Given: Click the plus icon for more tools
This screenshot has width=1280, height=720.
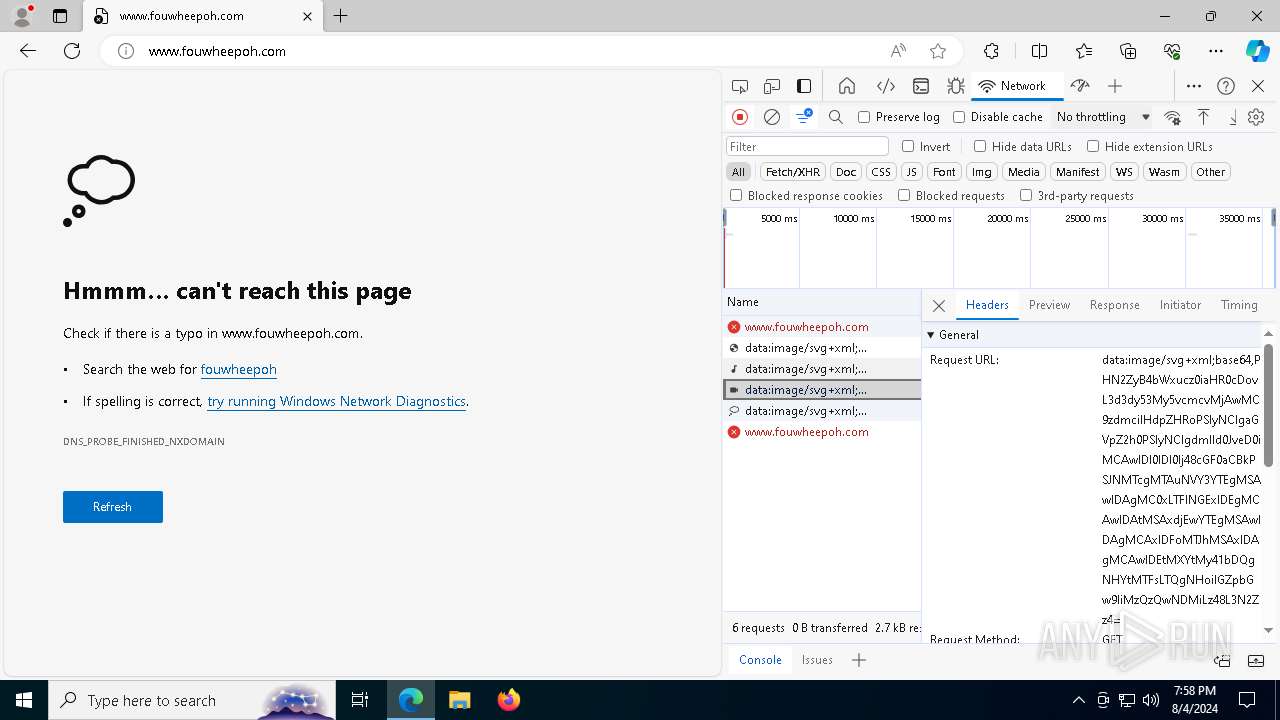Looking at the screenshot, I should pyautogui.click(x=1115, y=86).
